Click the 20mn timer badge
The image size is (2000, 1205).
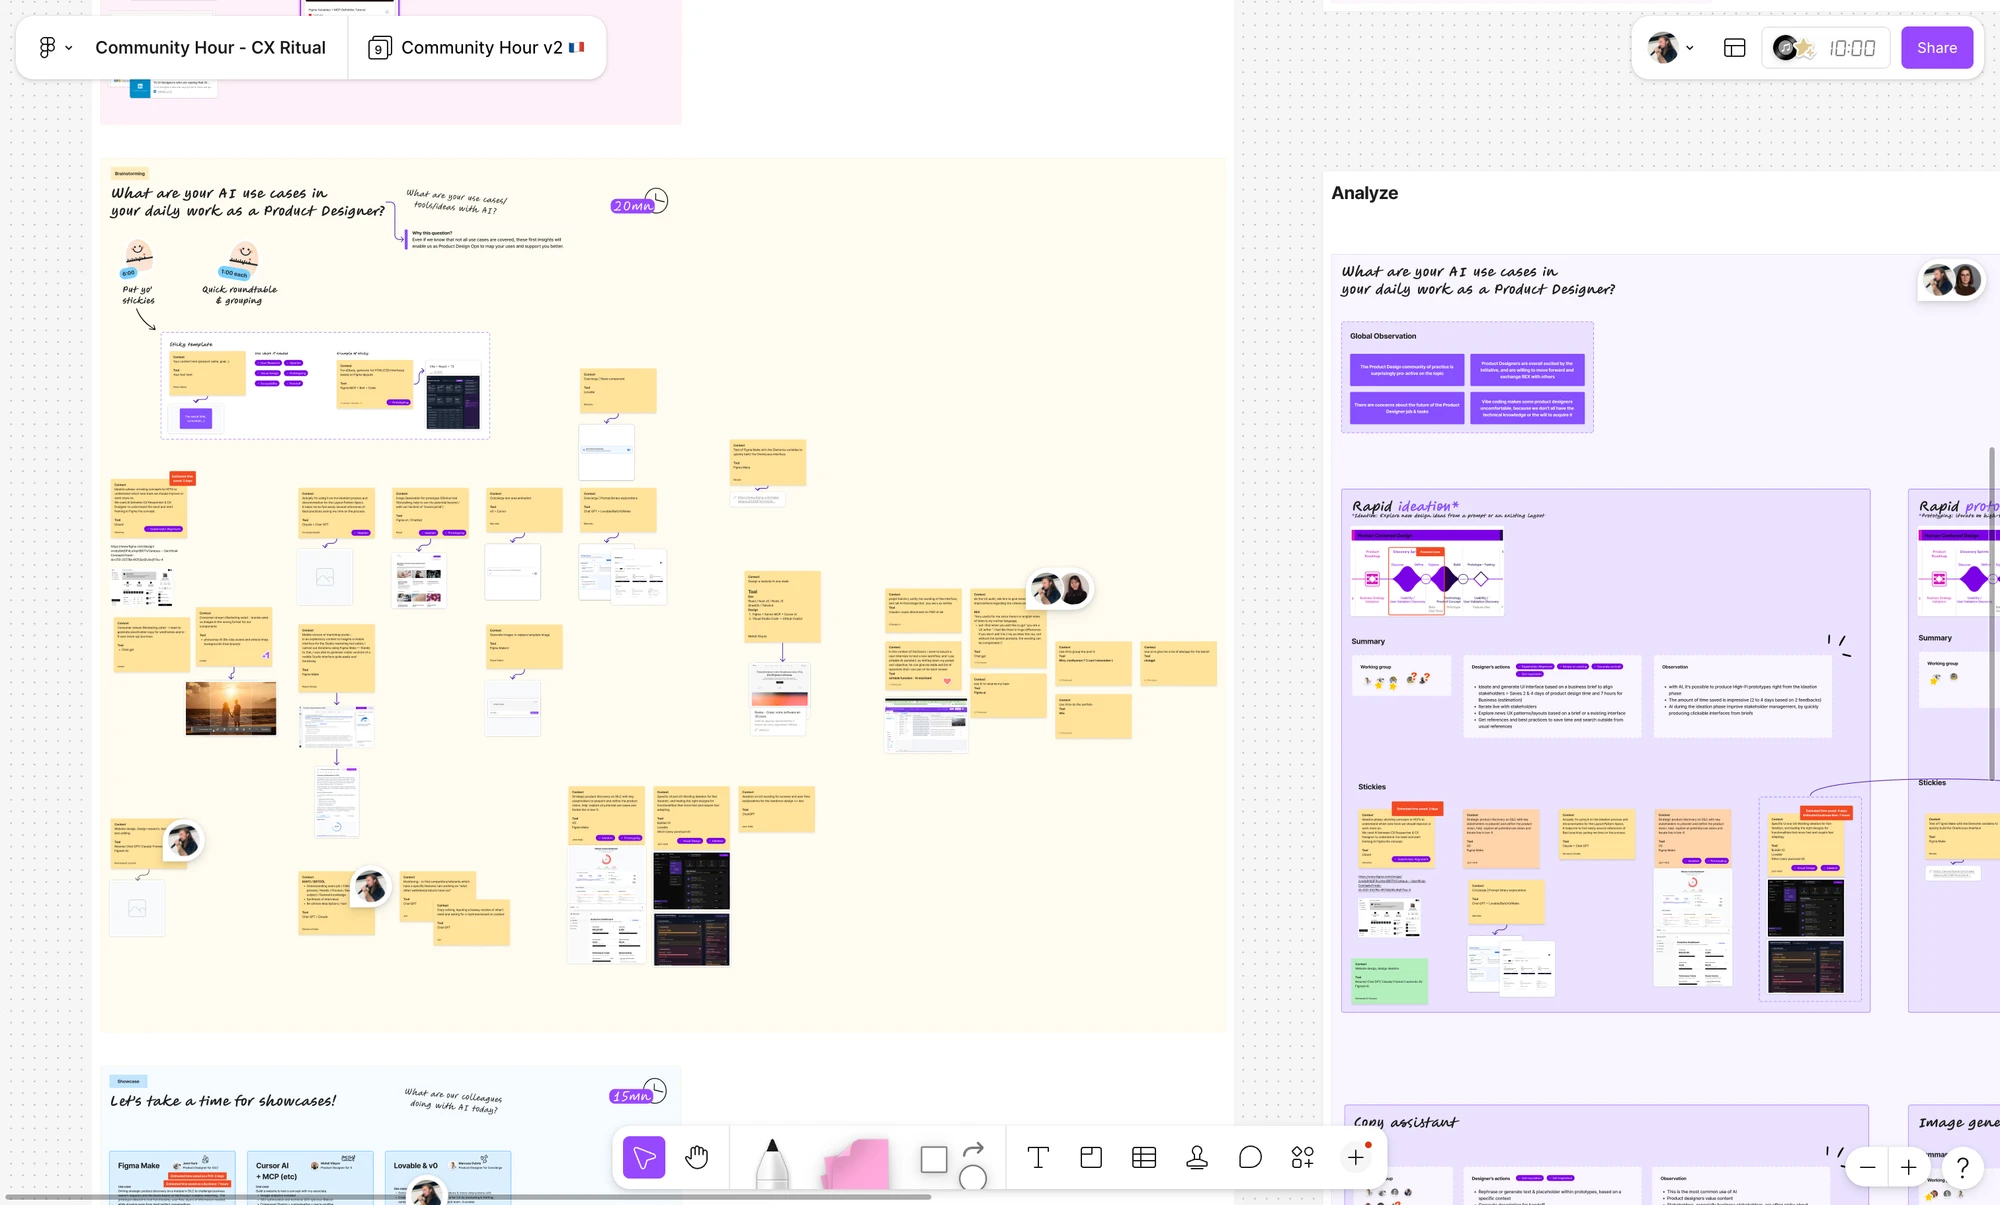pos(632,206)
